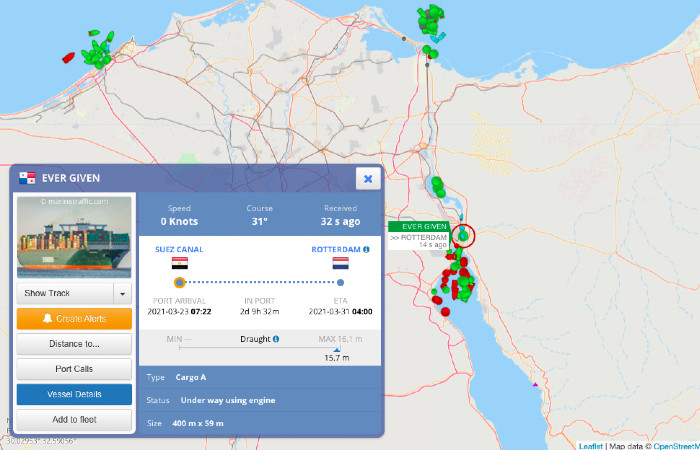
Task: Close the Ever Given vessel popup
Action: click(x=367, y=178)
